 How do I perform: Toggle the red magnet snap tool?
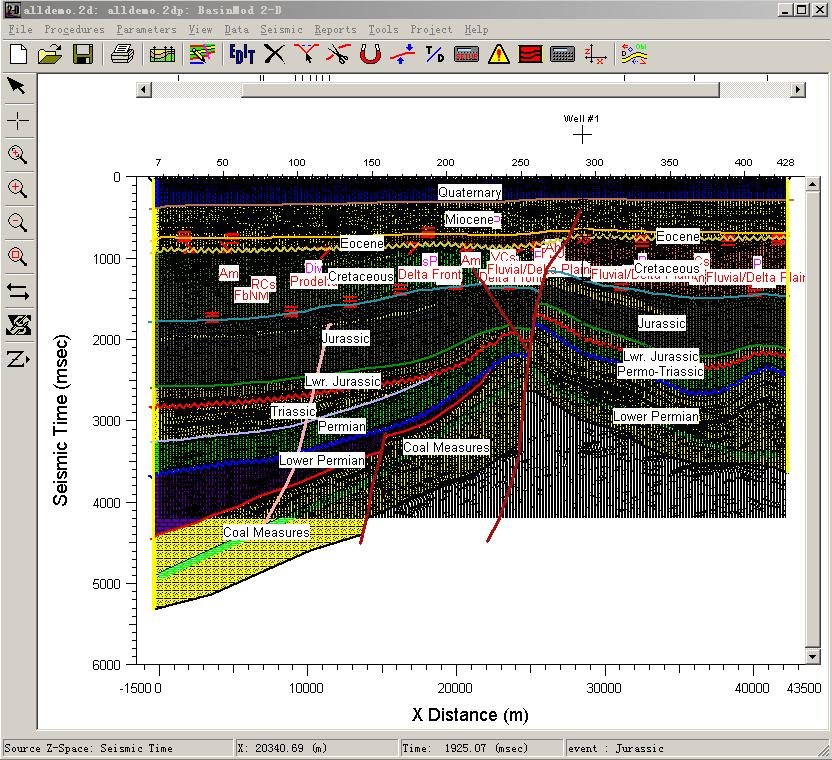coord(370,54)
